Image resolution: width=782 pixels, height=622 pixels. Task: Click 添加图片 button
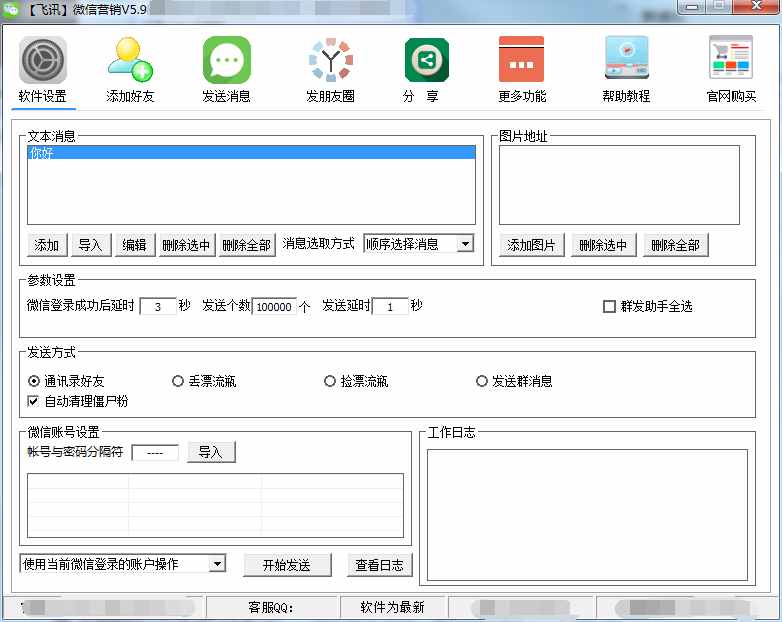532,245
